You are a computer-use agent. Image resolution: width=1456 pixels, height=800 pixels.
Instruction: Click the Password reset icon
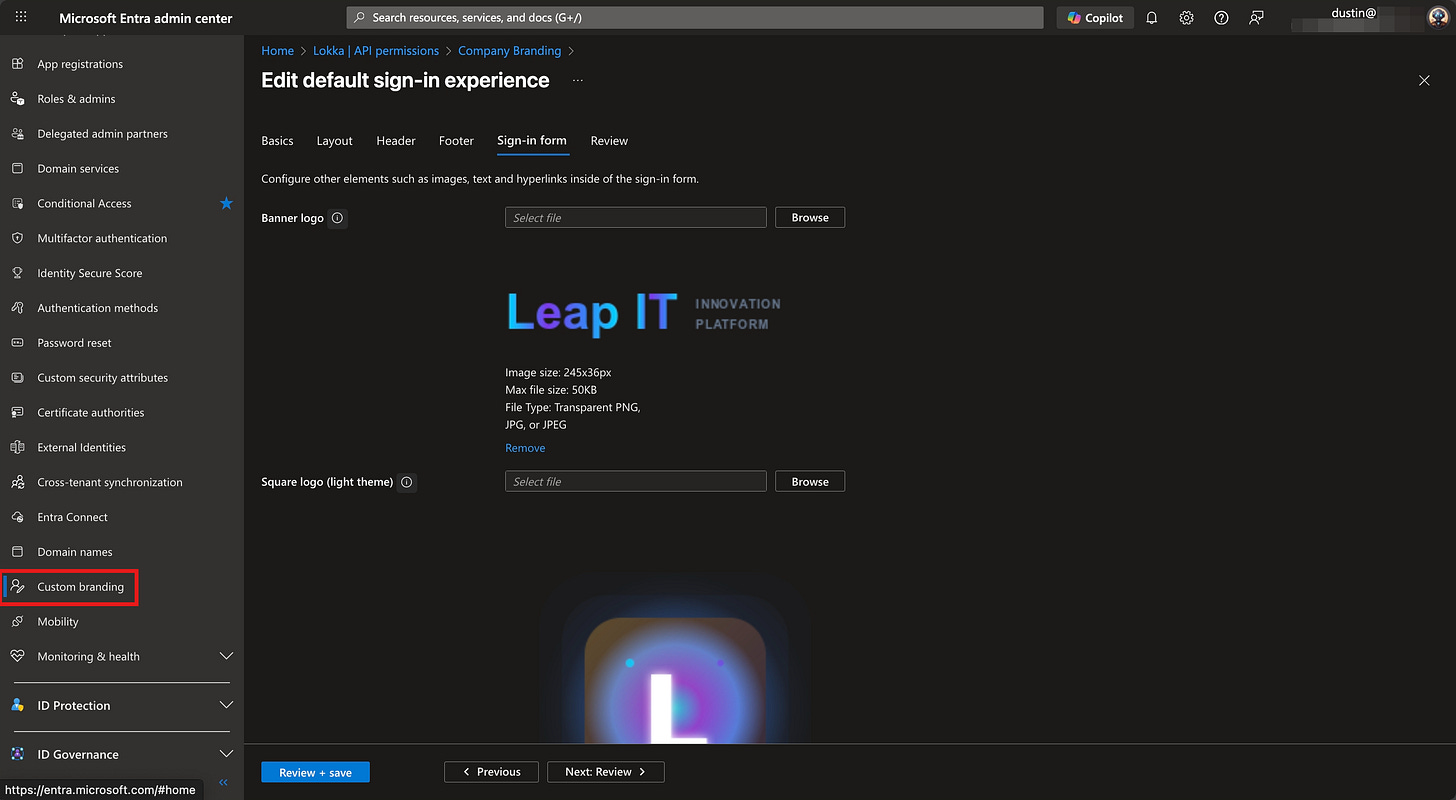[x=17, y=343]
